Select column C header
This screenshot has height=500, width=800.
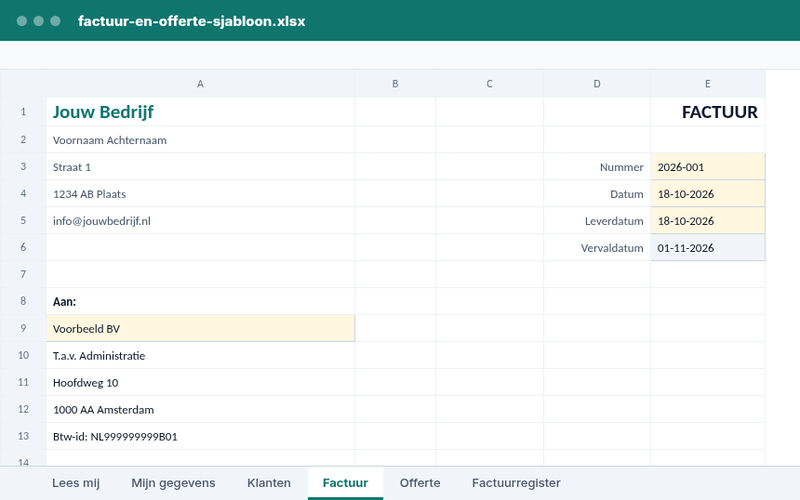pos(489,84)
